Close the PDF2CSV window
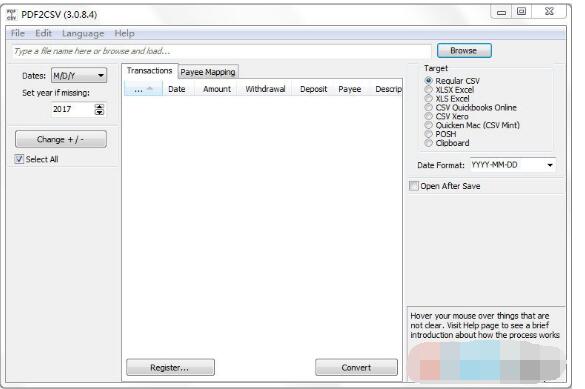Screen dimensions: 585x389 click(549, 12)
